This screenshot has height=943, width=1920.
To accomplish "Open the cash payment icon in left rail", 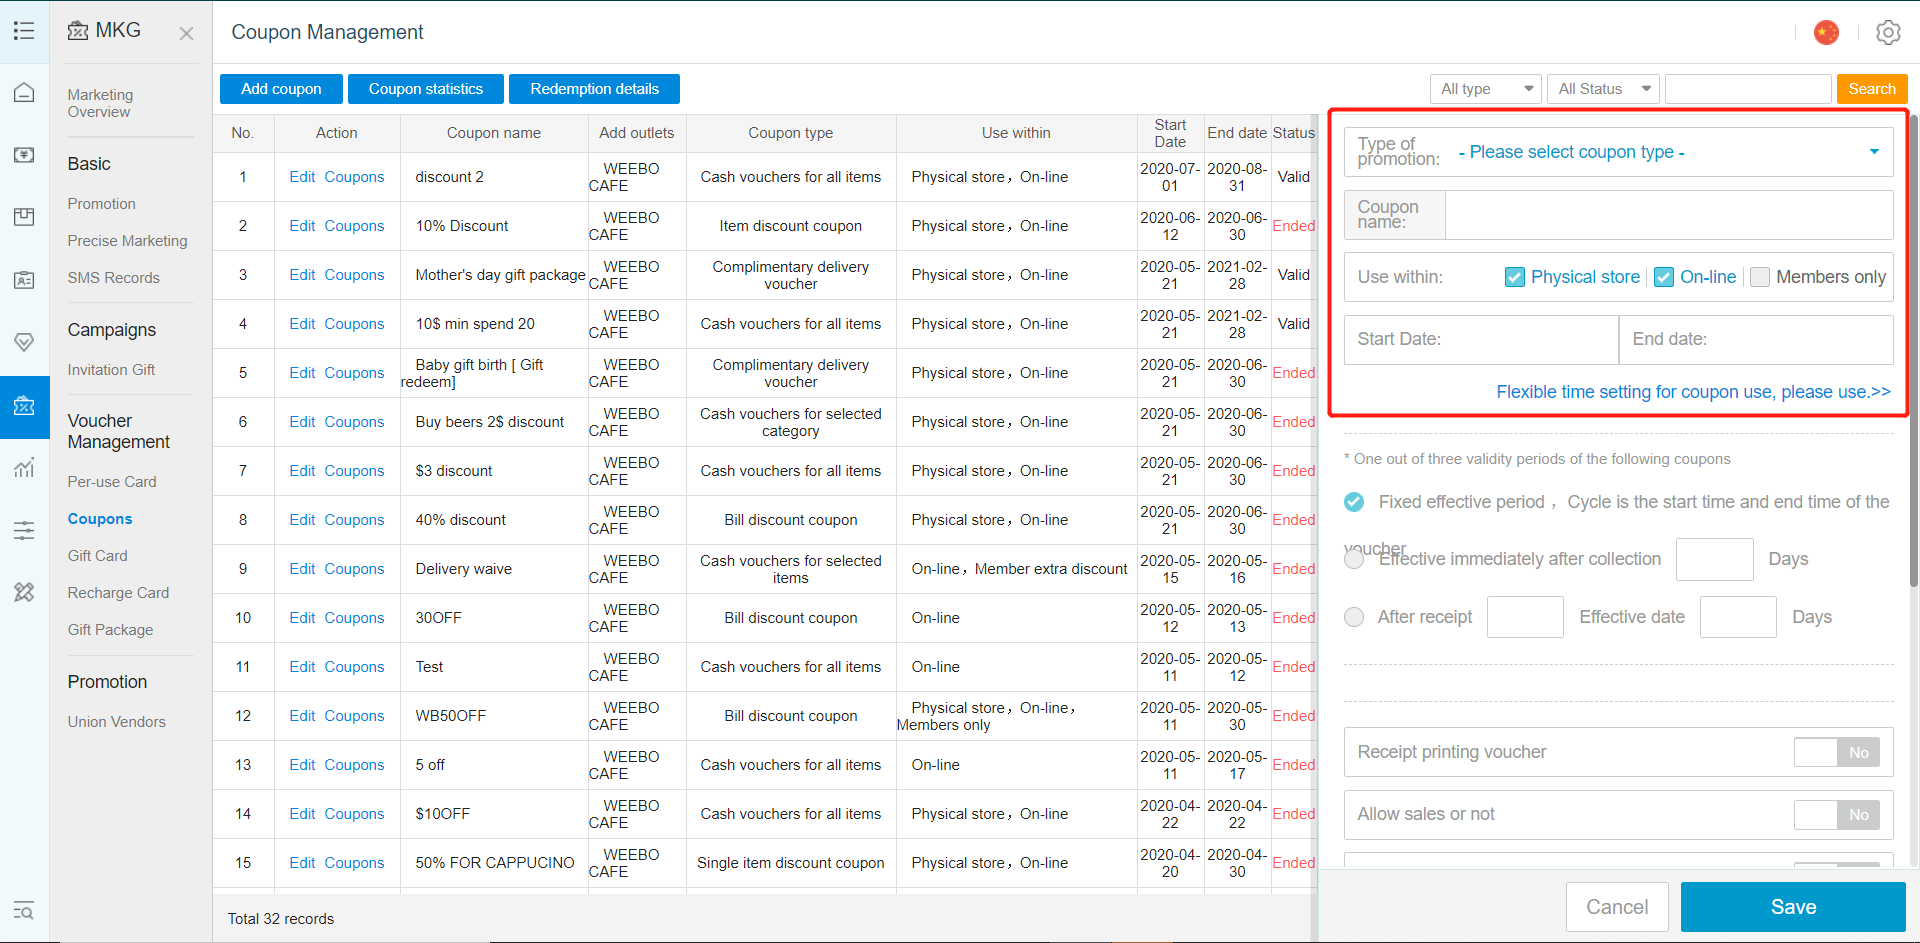I will [24, 155].
